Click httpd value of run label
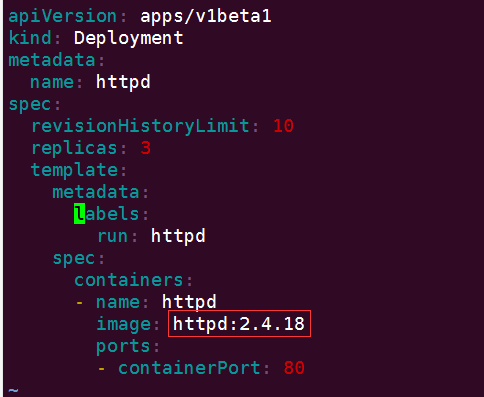Viewport: 484px width, 397px height. coord(178,236)
